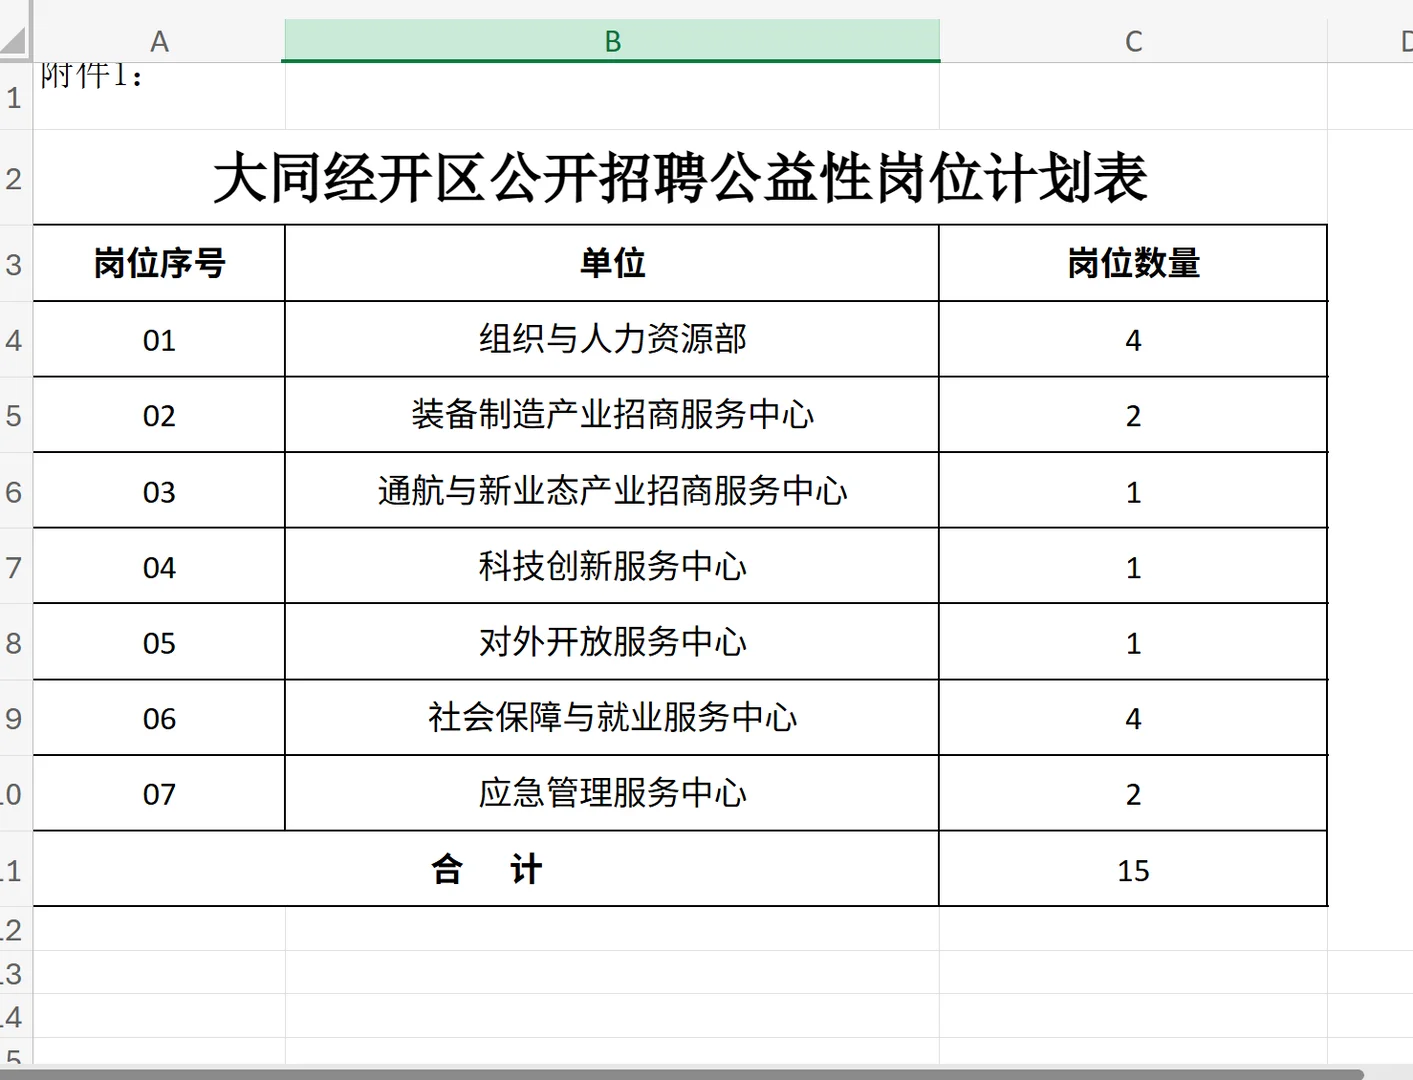Click the cell 通航与新业态产业招商服务中心
Screen dimensions: 1413x1080
tap(611, 491)
